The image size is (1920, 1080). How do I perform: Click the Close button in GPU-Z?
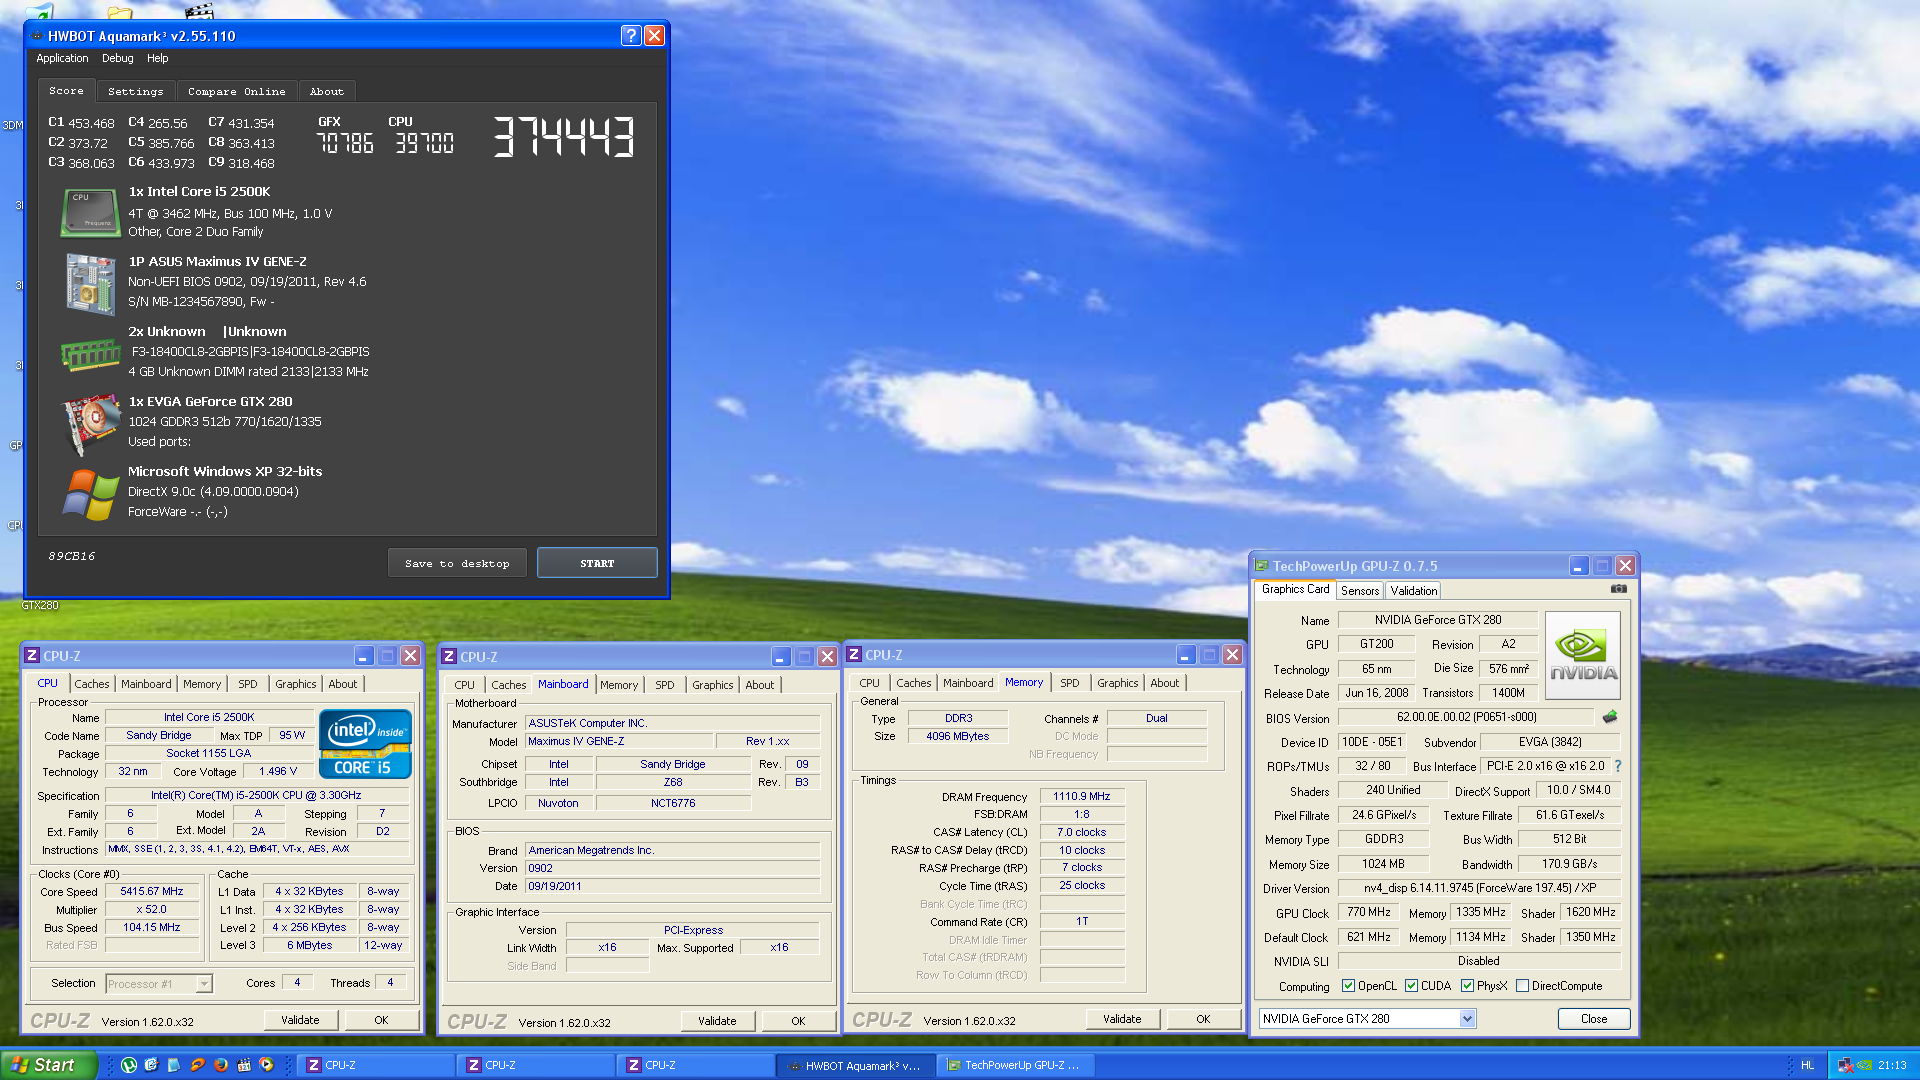click(1594, 1019)
